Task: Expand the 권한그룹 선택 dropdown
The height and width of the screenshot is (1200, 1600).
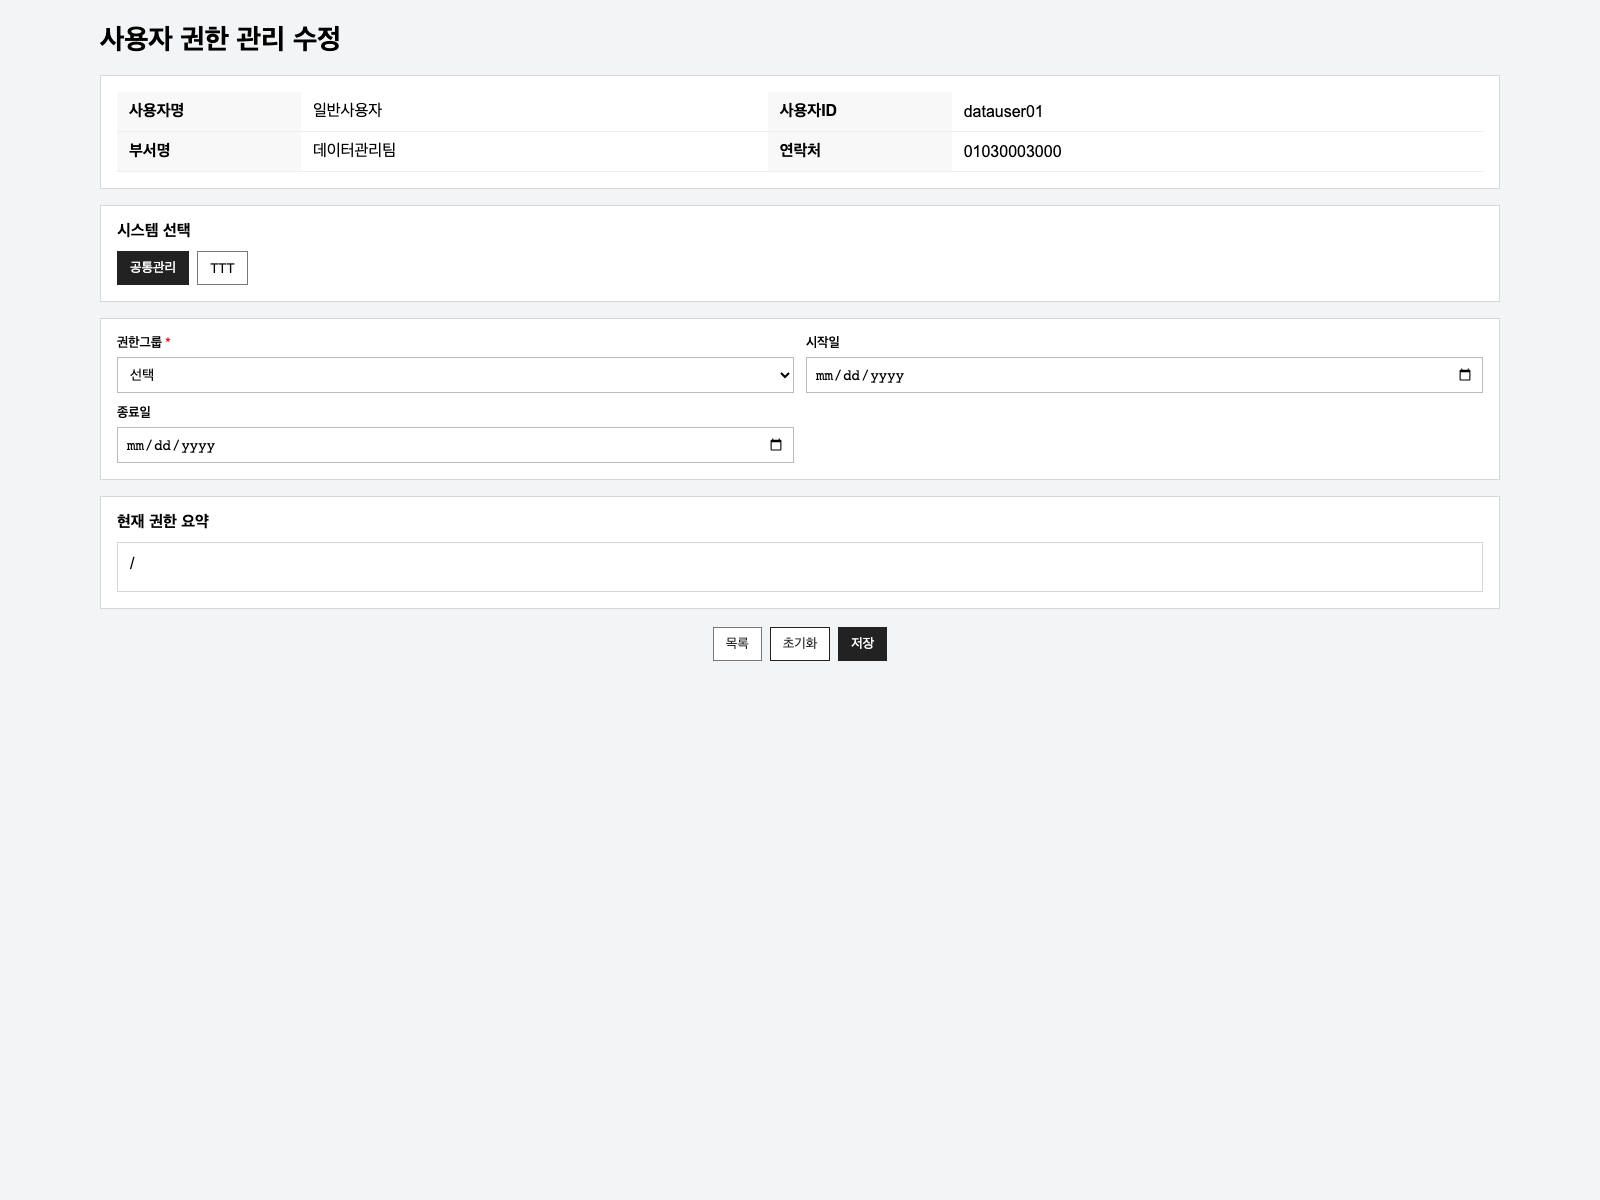Action: [455, 375]
